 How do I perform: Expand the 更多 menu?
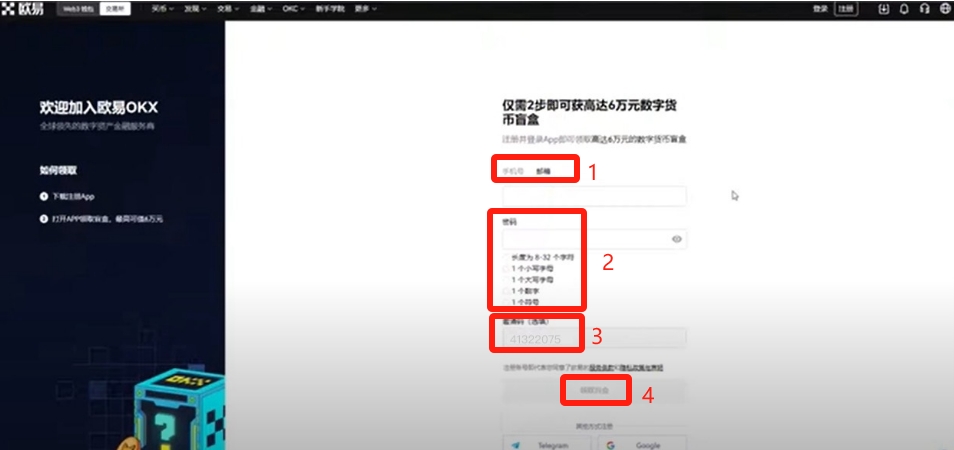[366, 9]
